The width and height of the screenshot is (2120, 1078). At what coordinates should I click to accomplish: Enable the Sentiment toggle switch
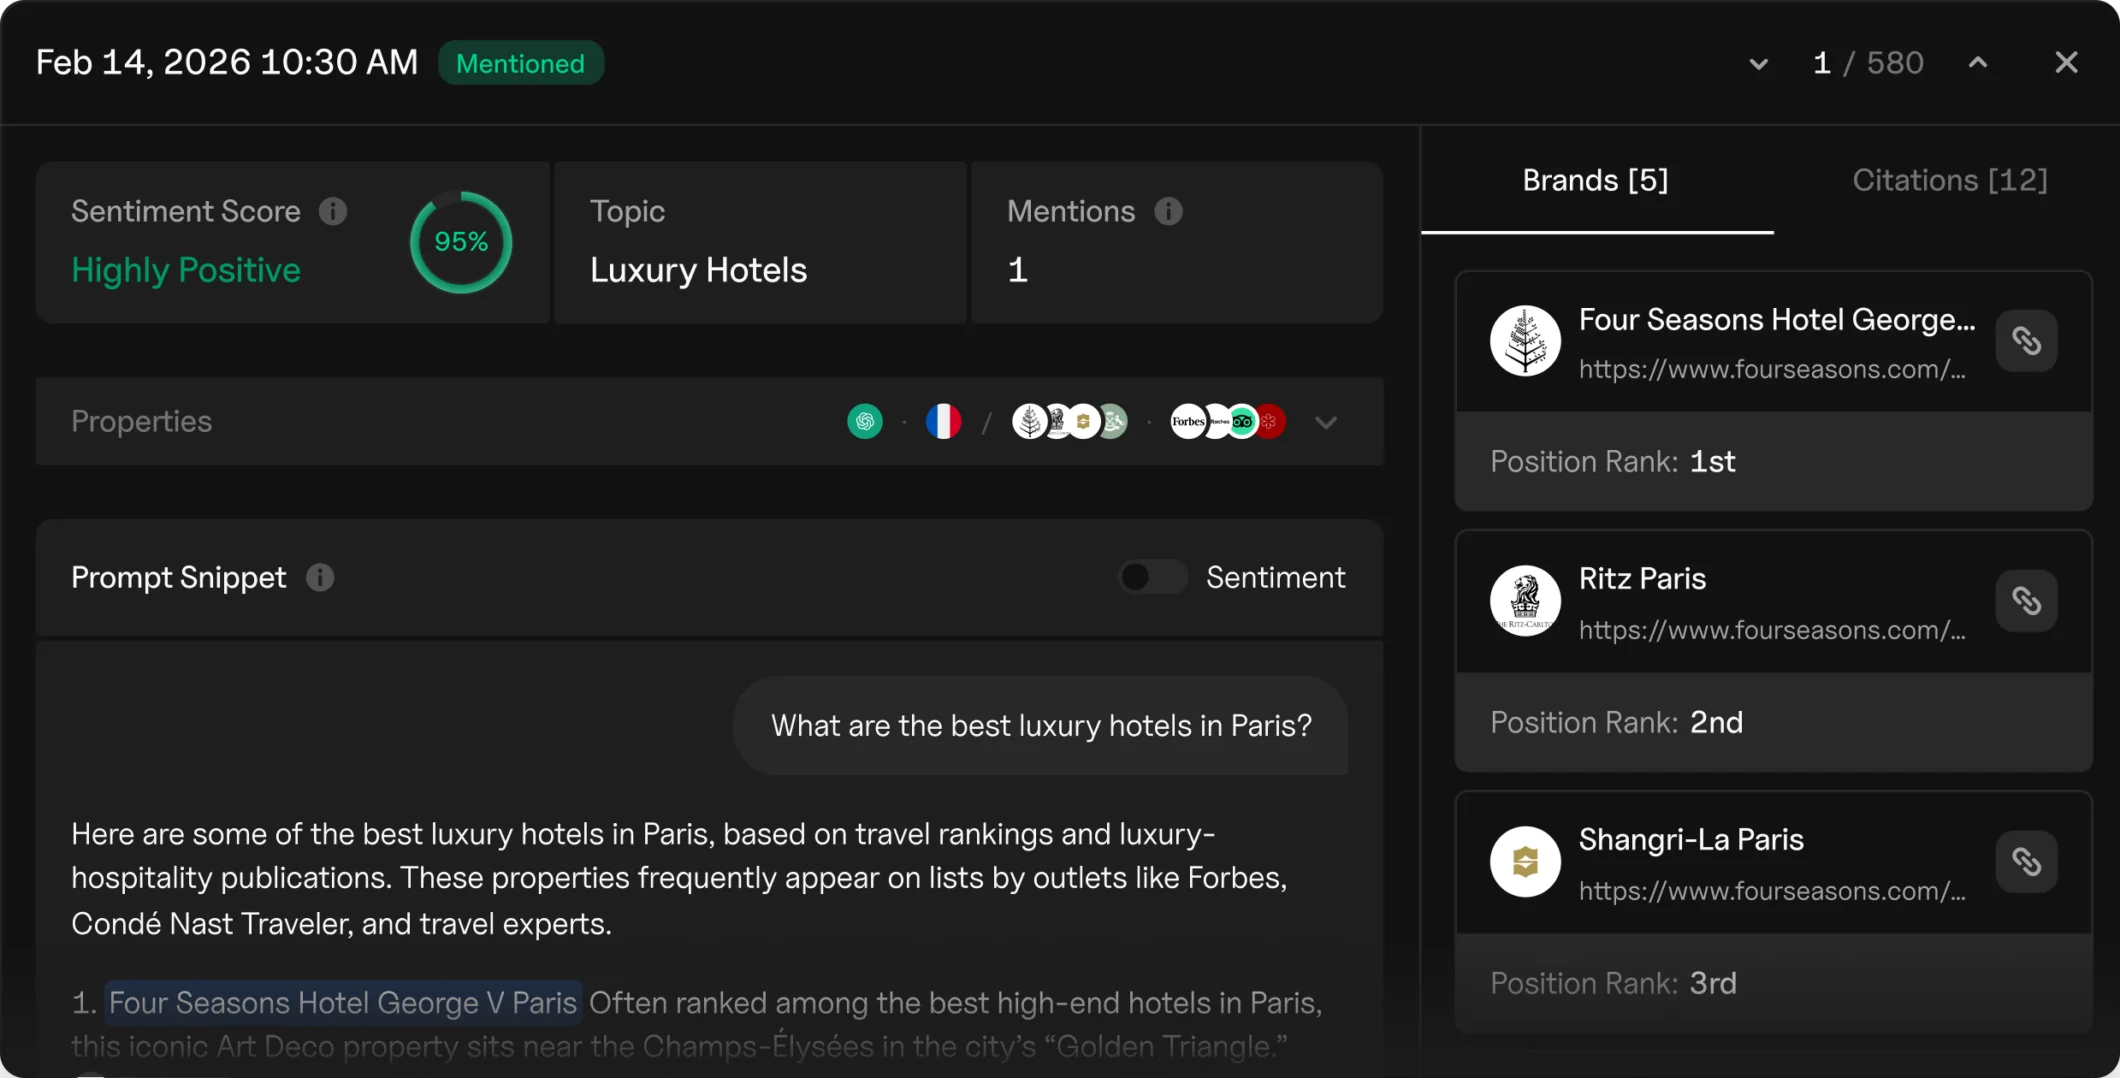click(x=1152, y=577)
